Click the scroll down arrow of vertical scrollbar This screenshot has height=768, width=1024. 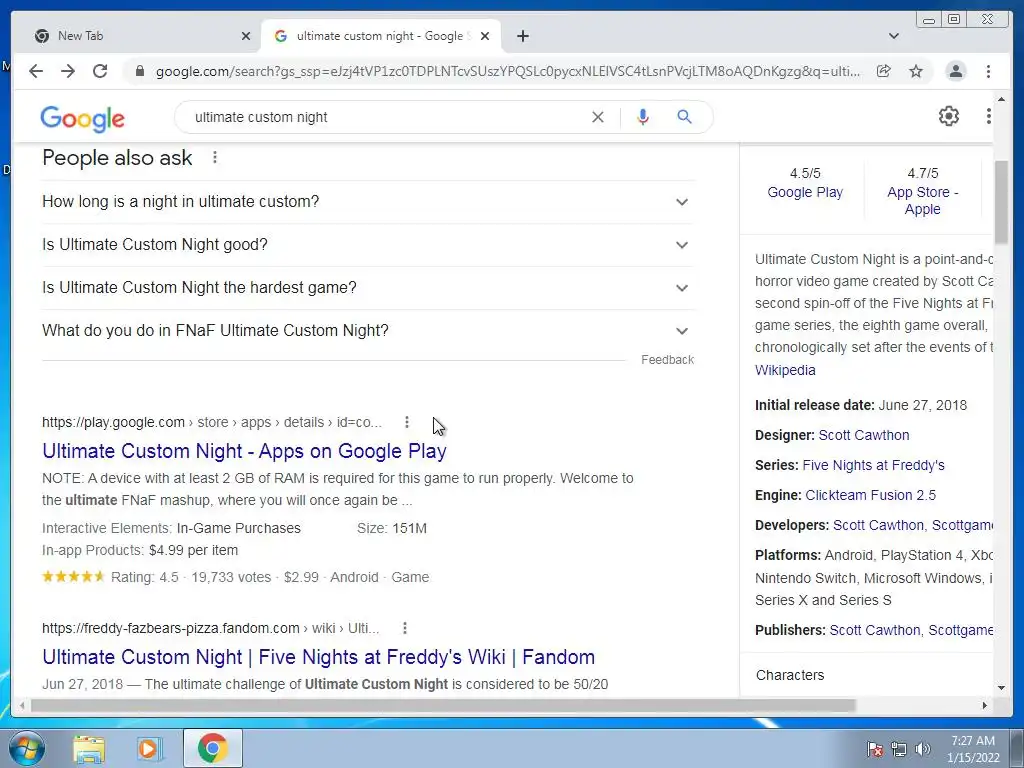click(x=1001, y=688)
